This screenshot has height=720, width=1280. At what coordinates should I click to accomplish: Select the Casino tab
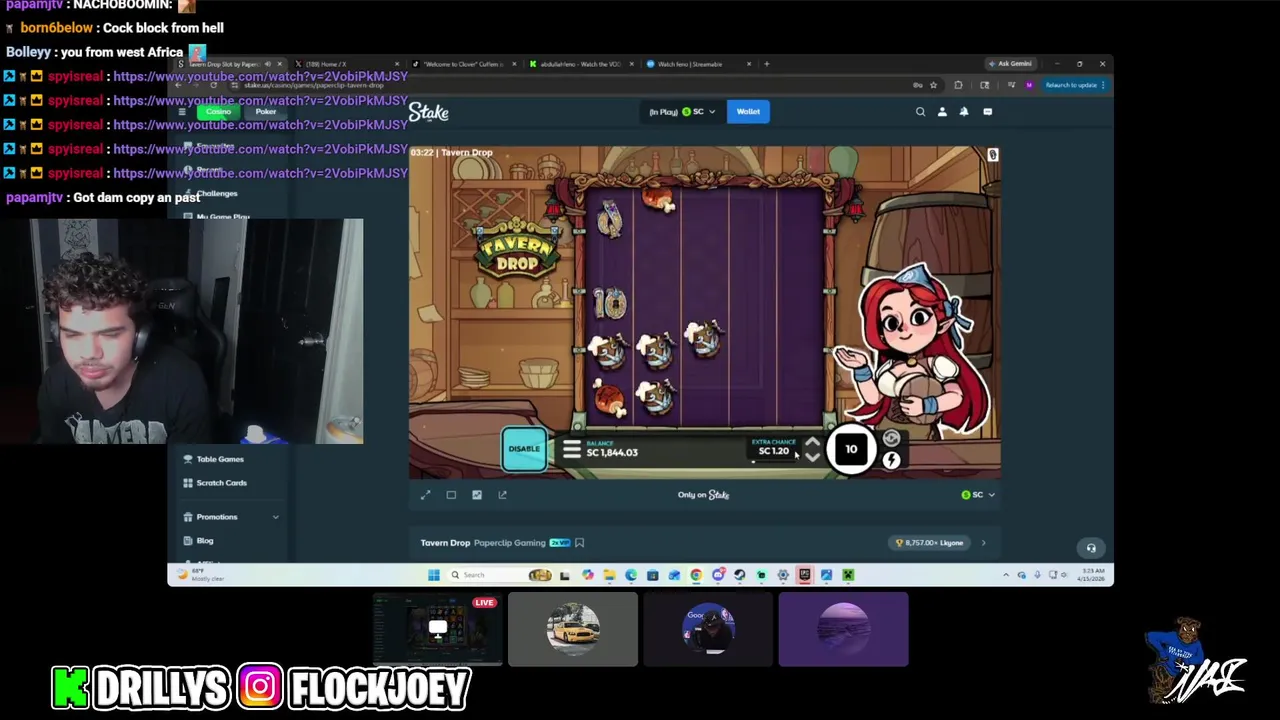219,112
